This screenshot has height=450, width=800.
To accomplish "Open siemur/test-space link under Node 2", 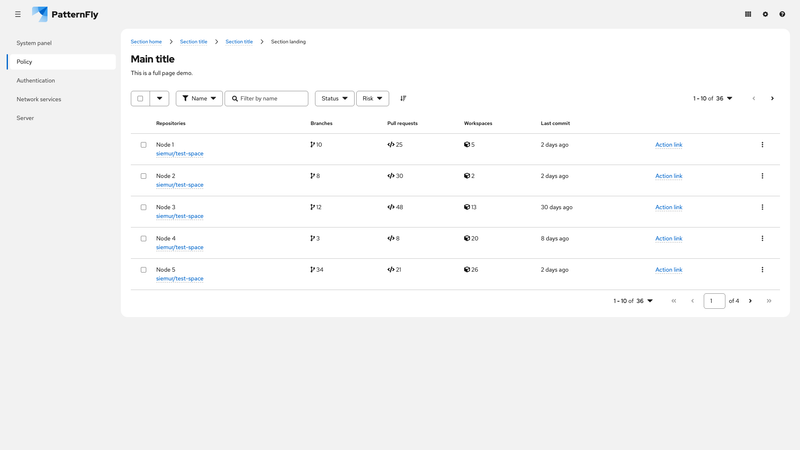I will click(x=180, y=185).
